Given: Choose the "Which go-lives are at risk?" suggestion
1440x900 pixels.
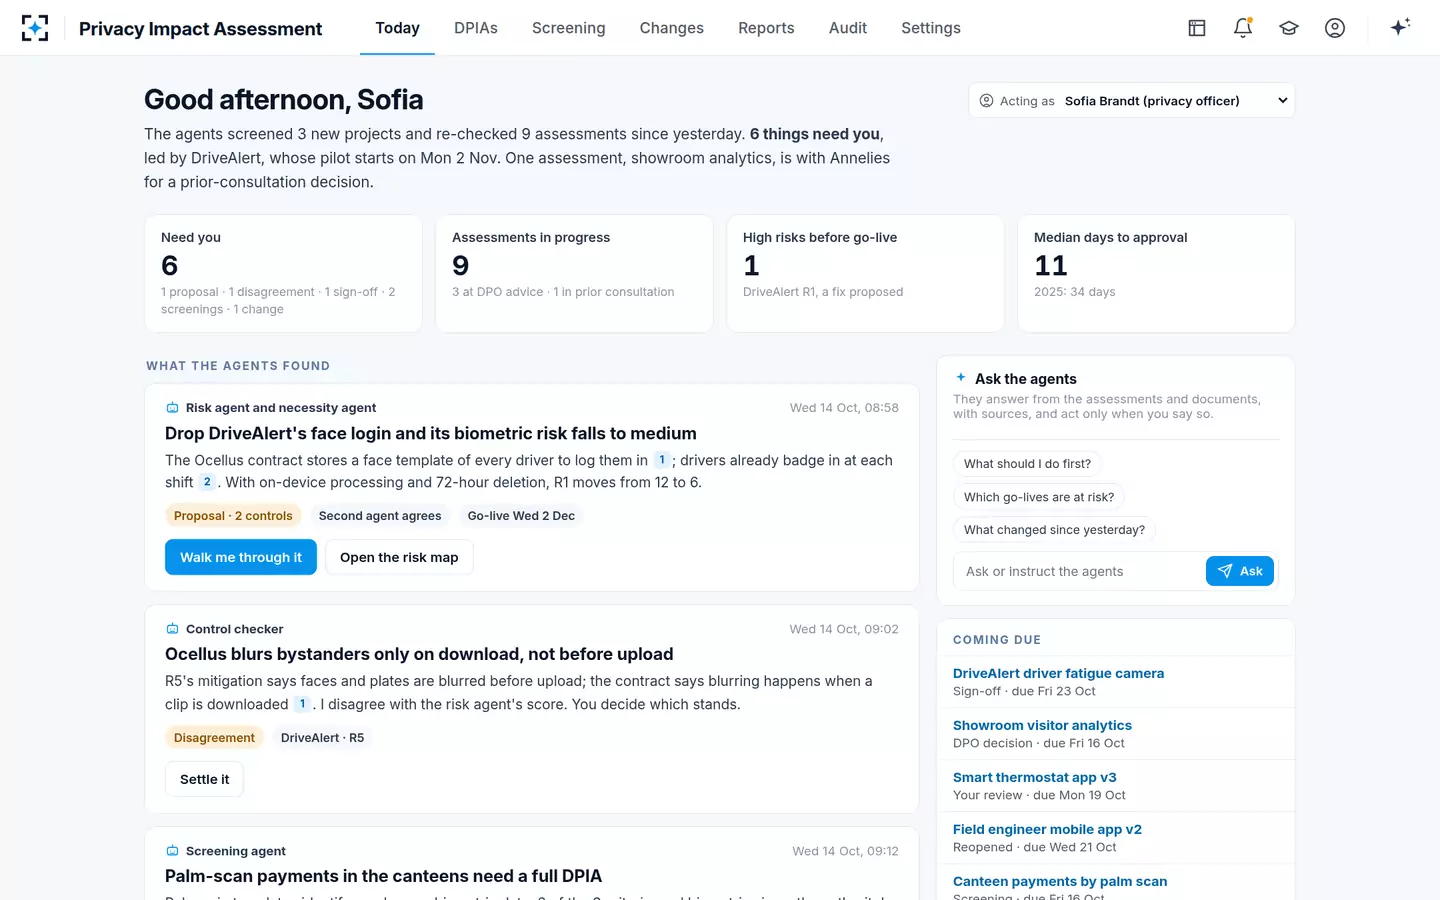Looking at the screenshot, I should coord(1039,497).
